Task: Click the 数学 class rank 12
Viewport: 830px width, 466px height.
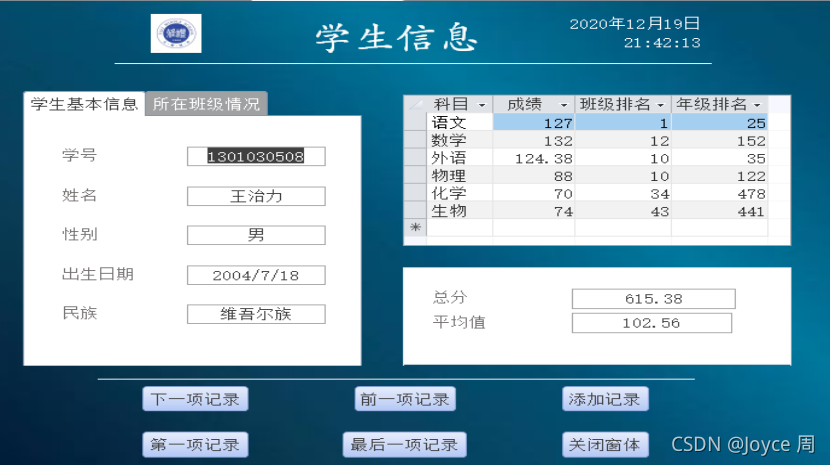Action: point(624,140)
